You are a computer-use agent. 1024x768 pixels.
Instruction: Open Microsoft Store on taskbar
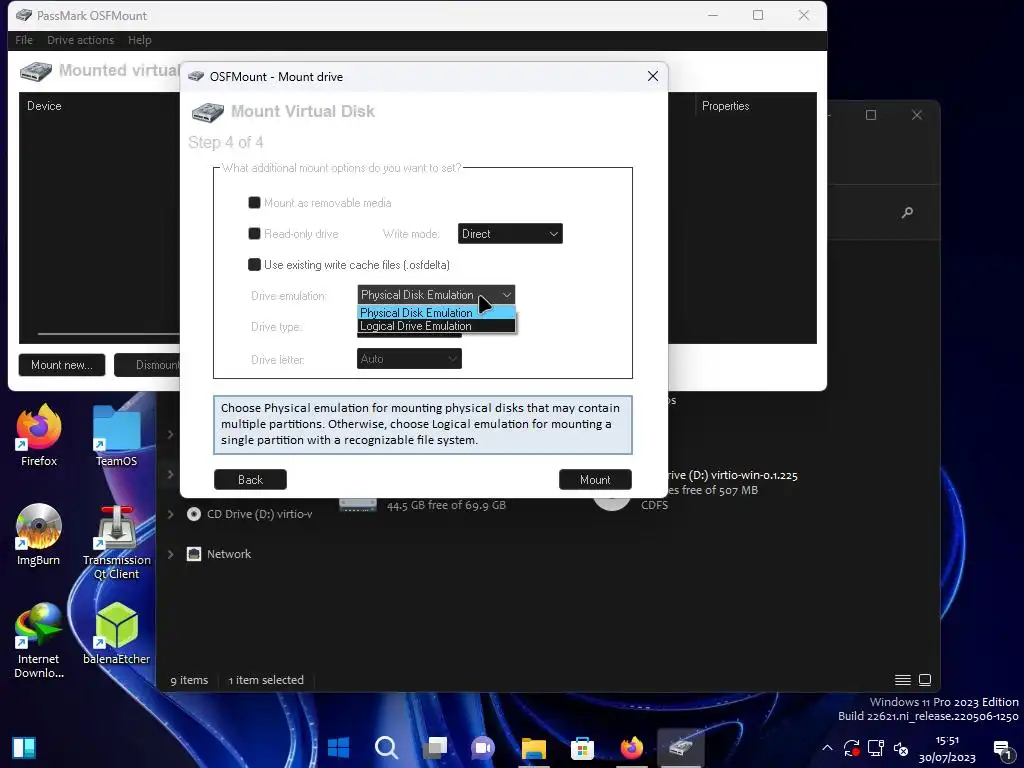pyautogui.click(x=582, y=747)
